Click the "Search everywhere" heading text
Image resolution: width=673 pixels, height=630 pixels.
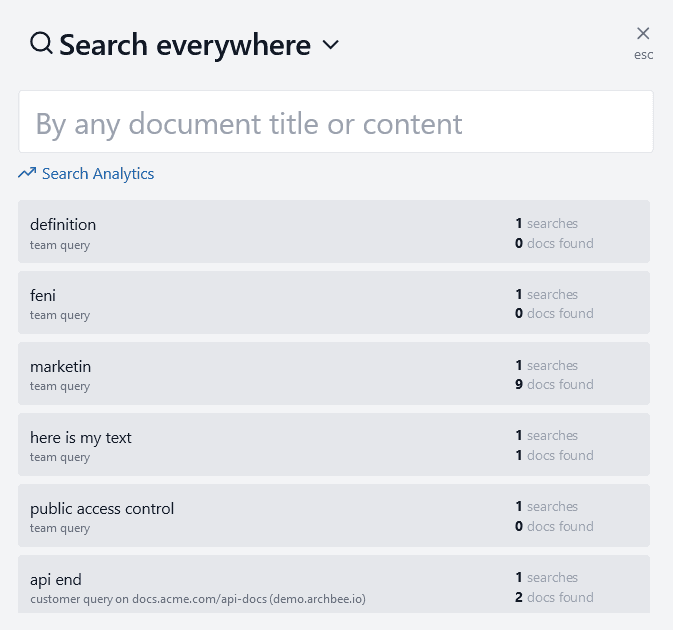[185, 45]
